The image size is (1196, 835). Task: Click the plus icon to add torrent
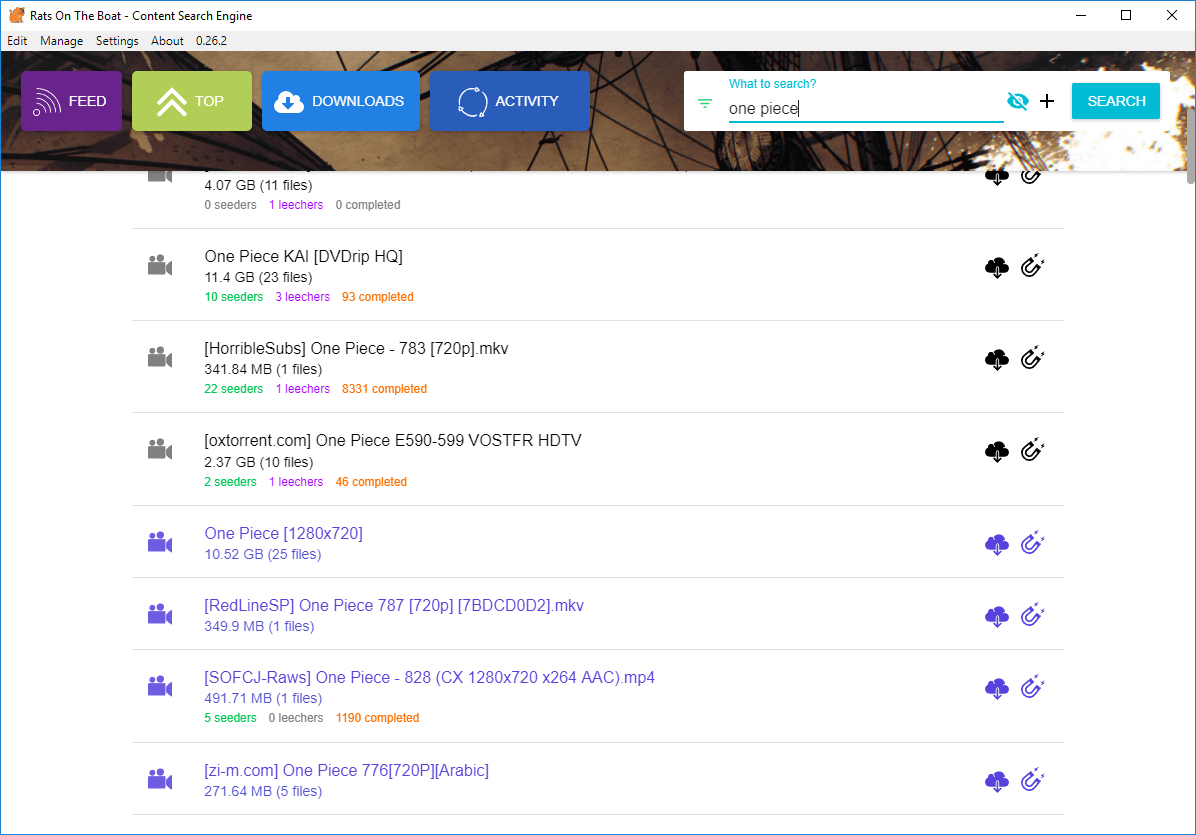(x=1047, y=101)
